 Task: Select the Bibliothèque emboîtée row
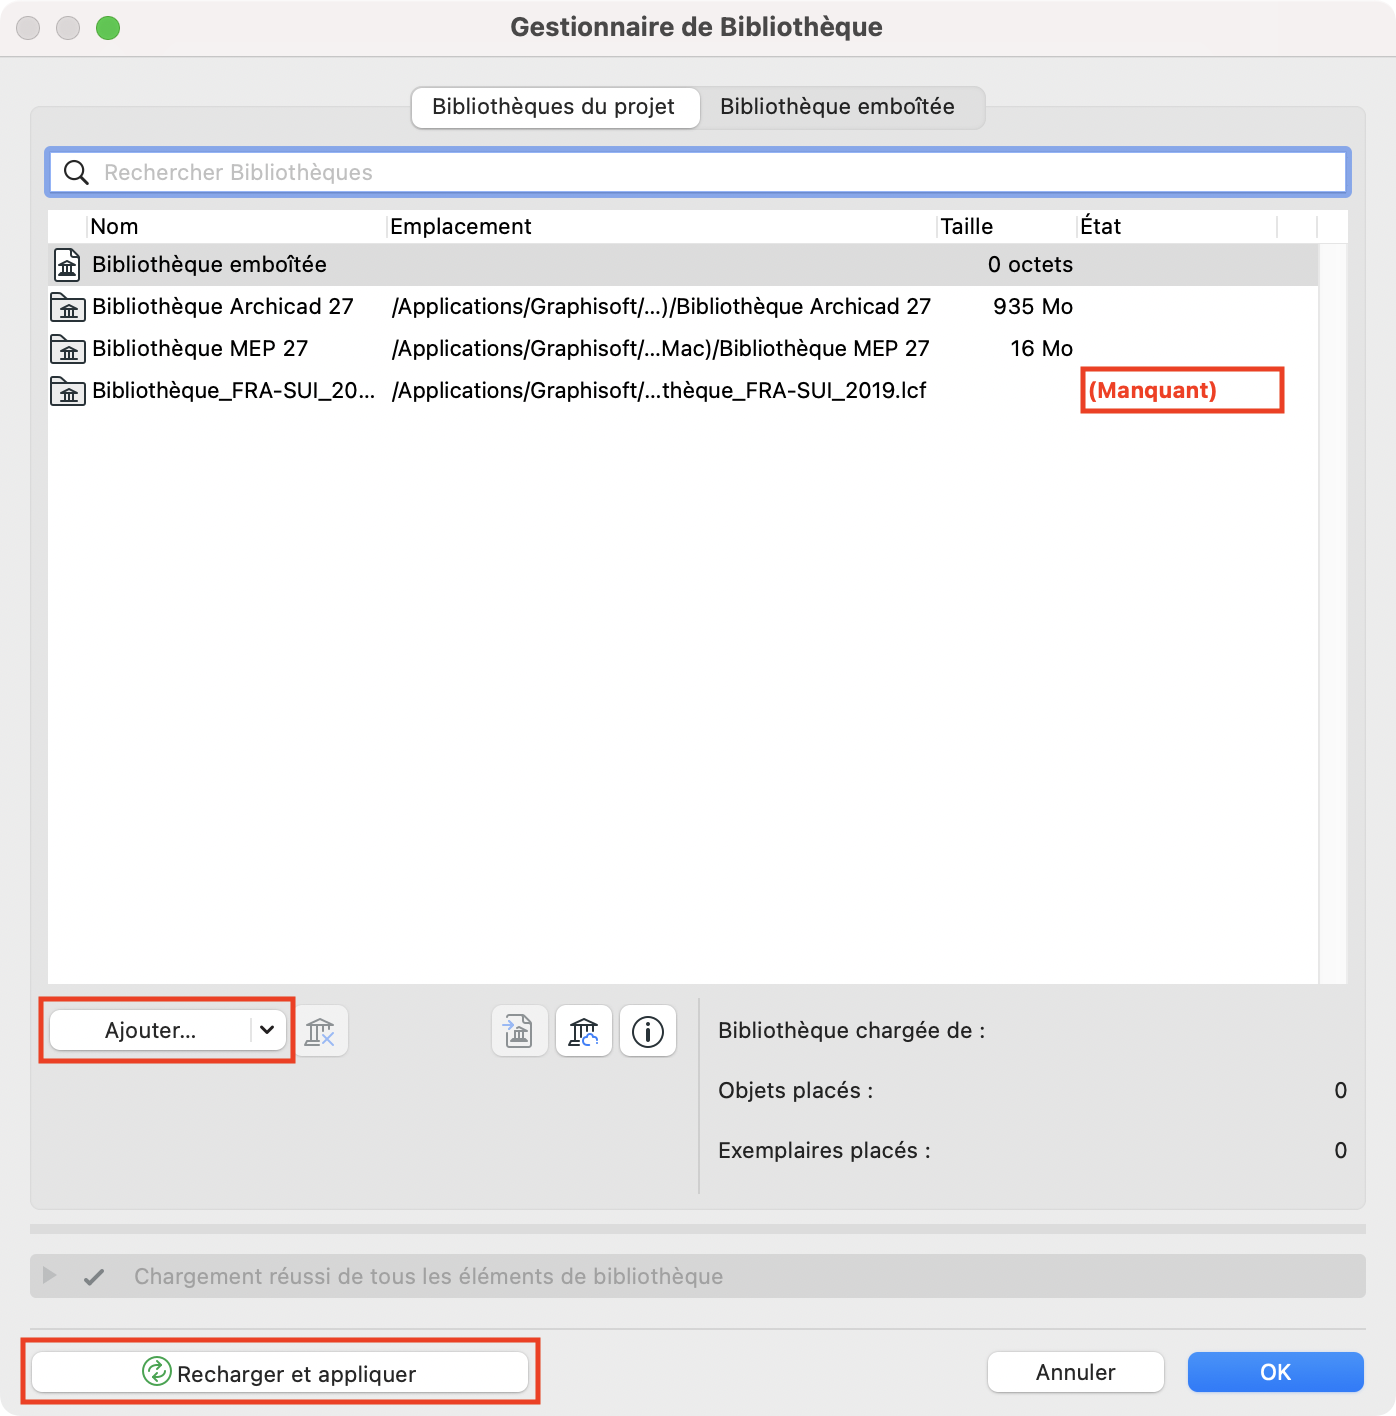(683, 265)
